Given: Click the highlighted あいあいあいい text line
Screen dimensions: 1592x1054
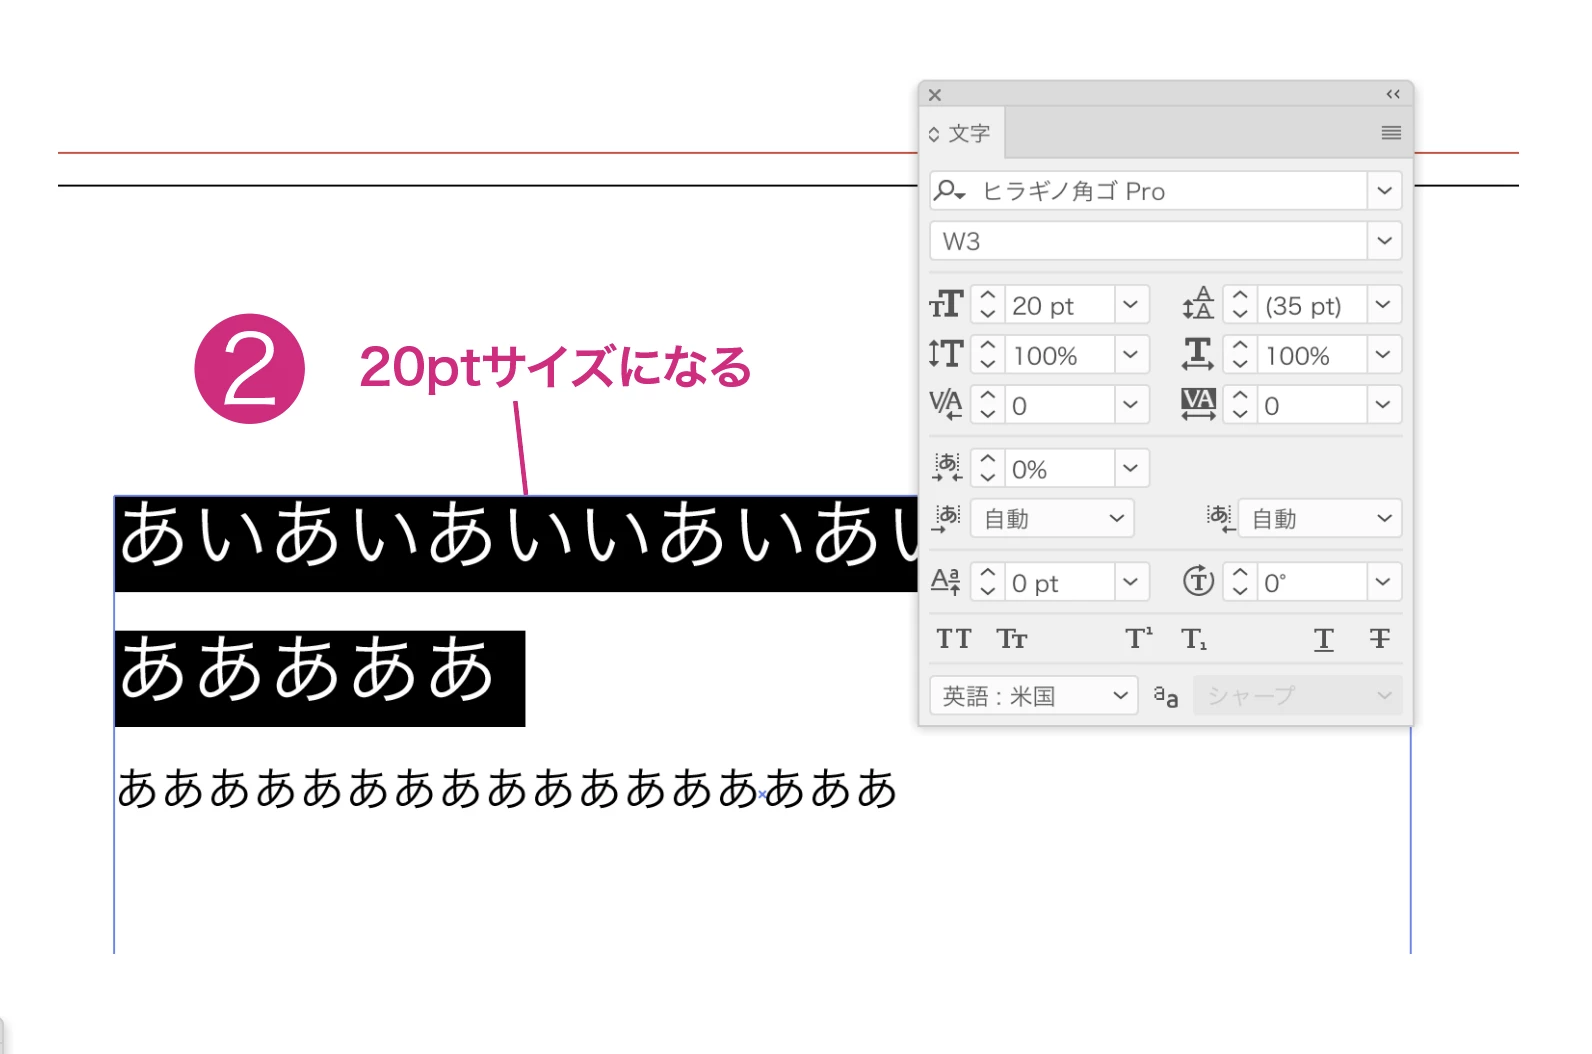Looking at the screenshot, I should (x=516, y=543).
